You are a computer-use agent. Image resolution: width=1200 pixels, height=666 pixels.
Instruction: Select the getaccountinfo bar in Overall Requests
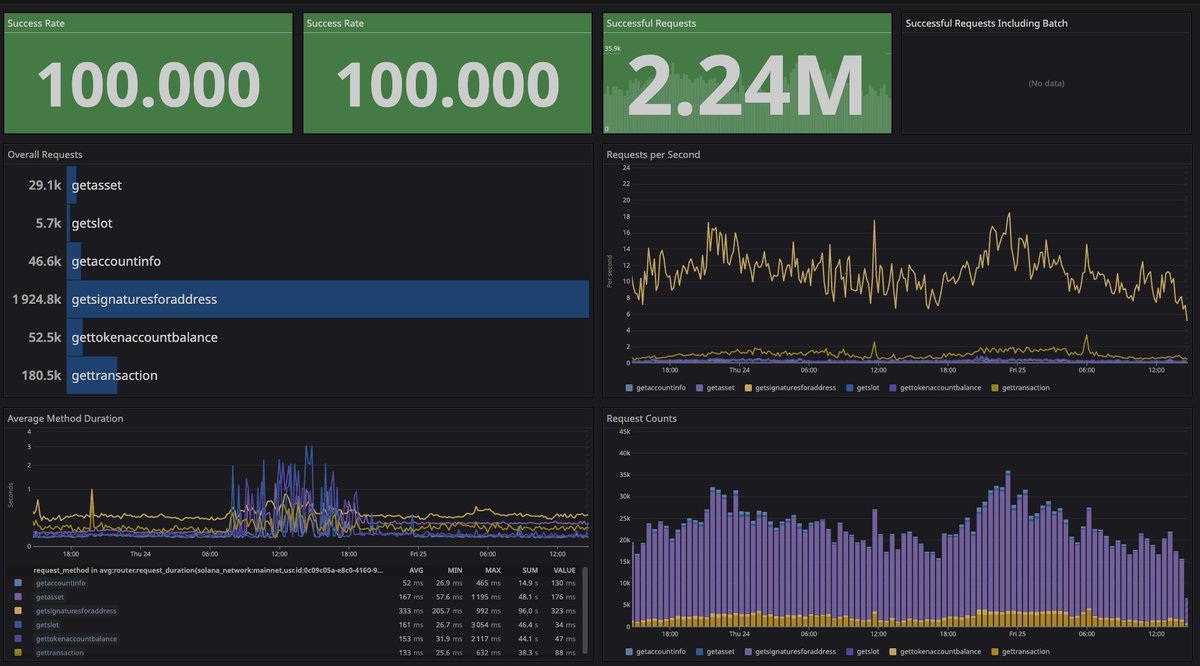click(73, 261)
